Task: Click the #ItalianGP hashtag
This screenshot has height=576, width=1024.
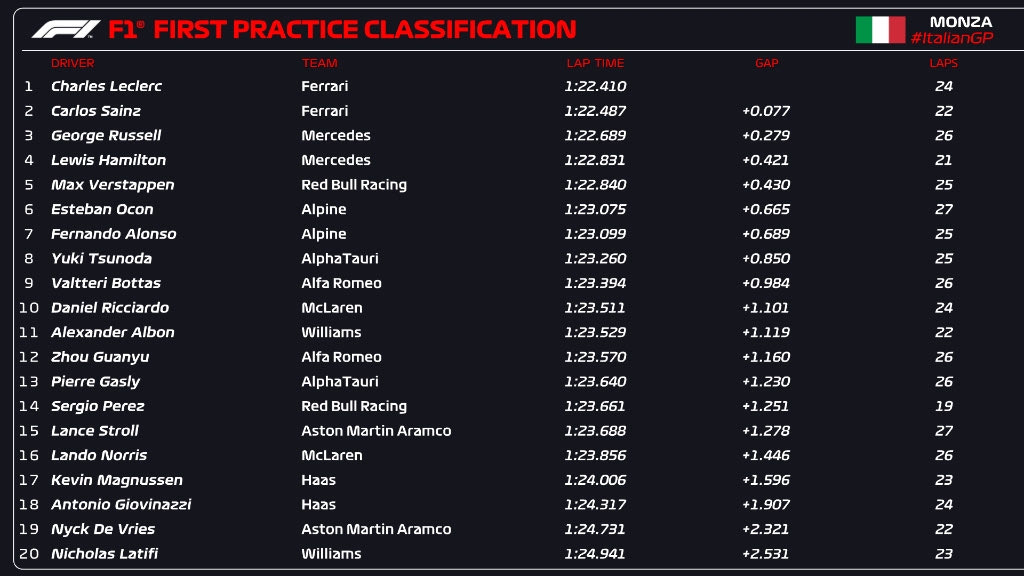Action: (x=951, y=38)
